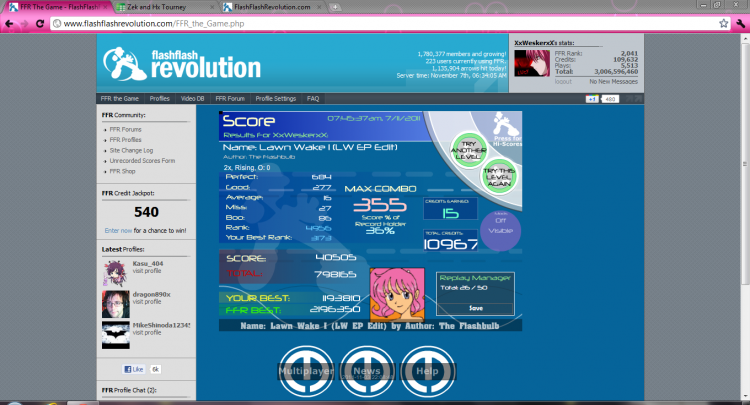Viewport: 750px width, 405px height.
Task: Save replay in Replay Manager
Action: [475, 308]
